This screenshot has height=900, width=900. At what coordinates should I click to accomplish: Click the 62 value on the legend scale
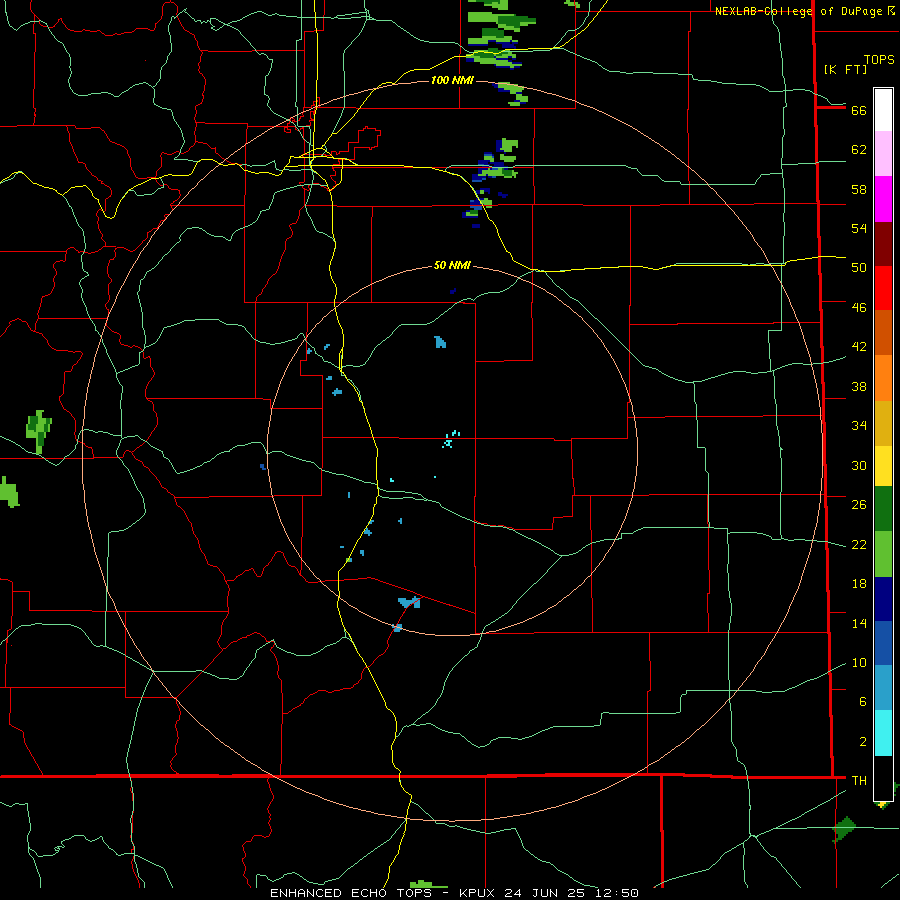(x=859, y=150)
